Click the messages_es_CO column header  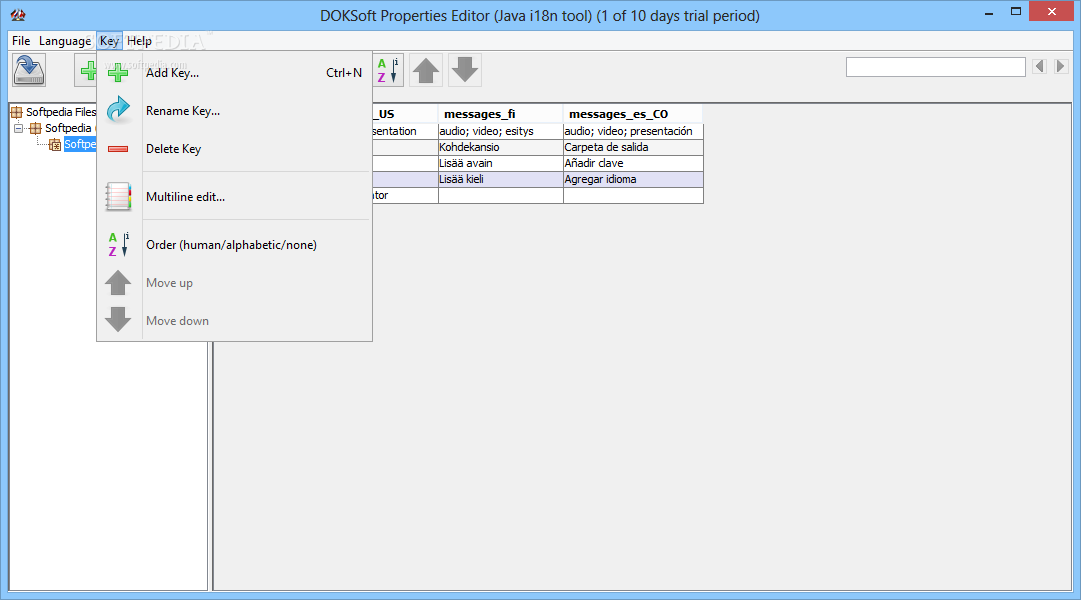click(633, 114)
